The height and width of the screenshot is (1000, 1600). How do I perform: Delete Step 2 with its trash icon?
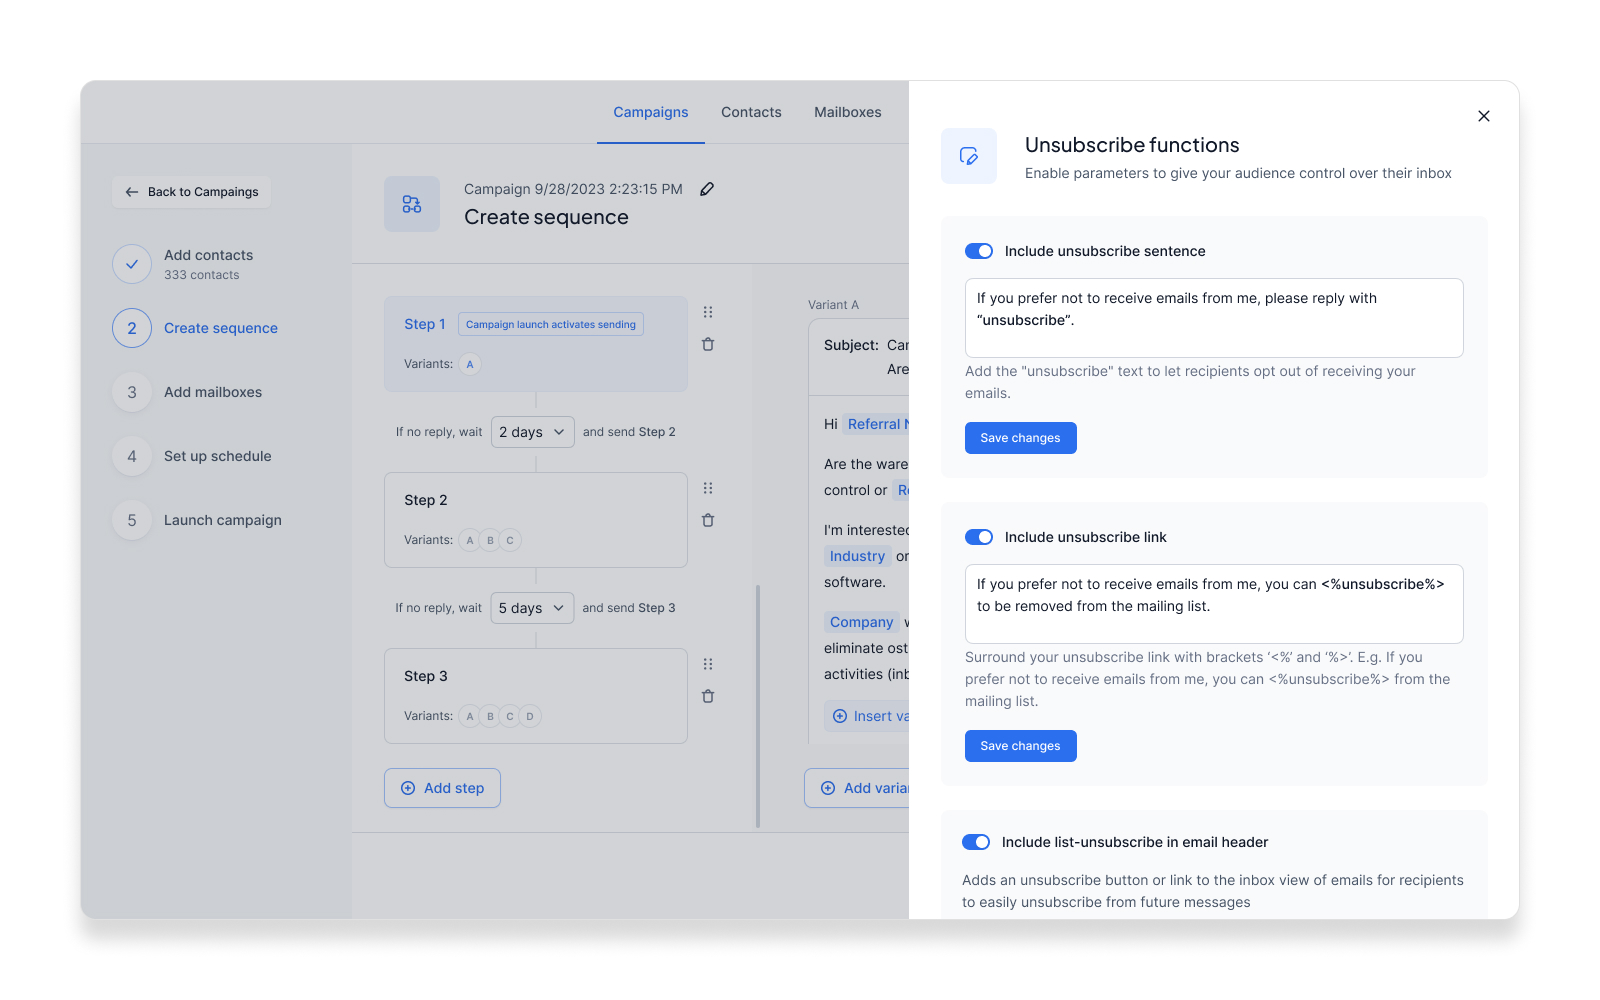[708, 520]
